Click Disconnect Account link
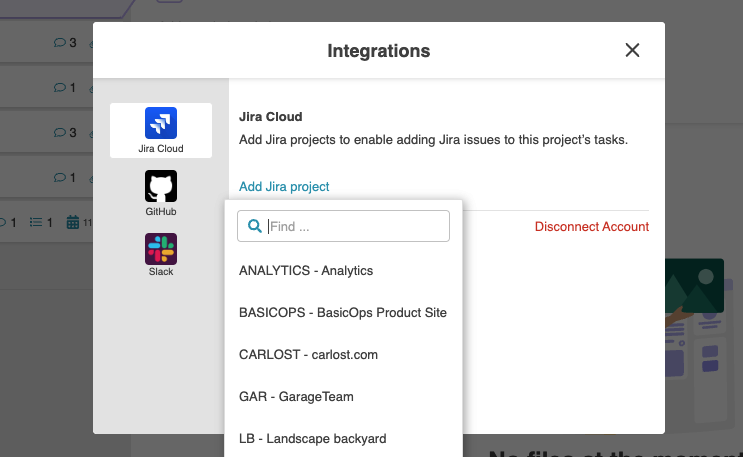Screen dimensions: 743x457 point(591,227)
